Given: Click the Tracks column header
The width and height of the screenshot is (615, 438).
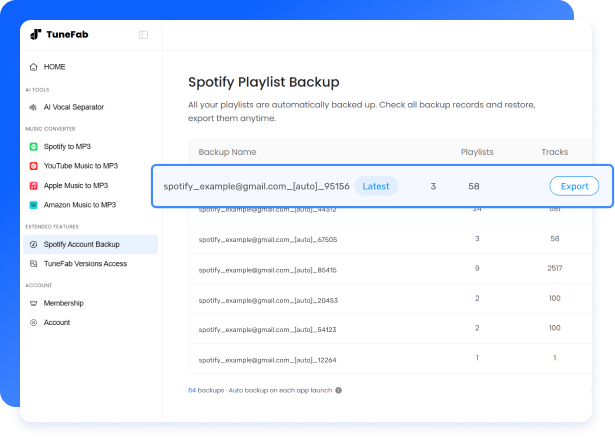Looking at the screenshot, I should point(555,152).
